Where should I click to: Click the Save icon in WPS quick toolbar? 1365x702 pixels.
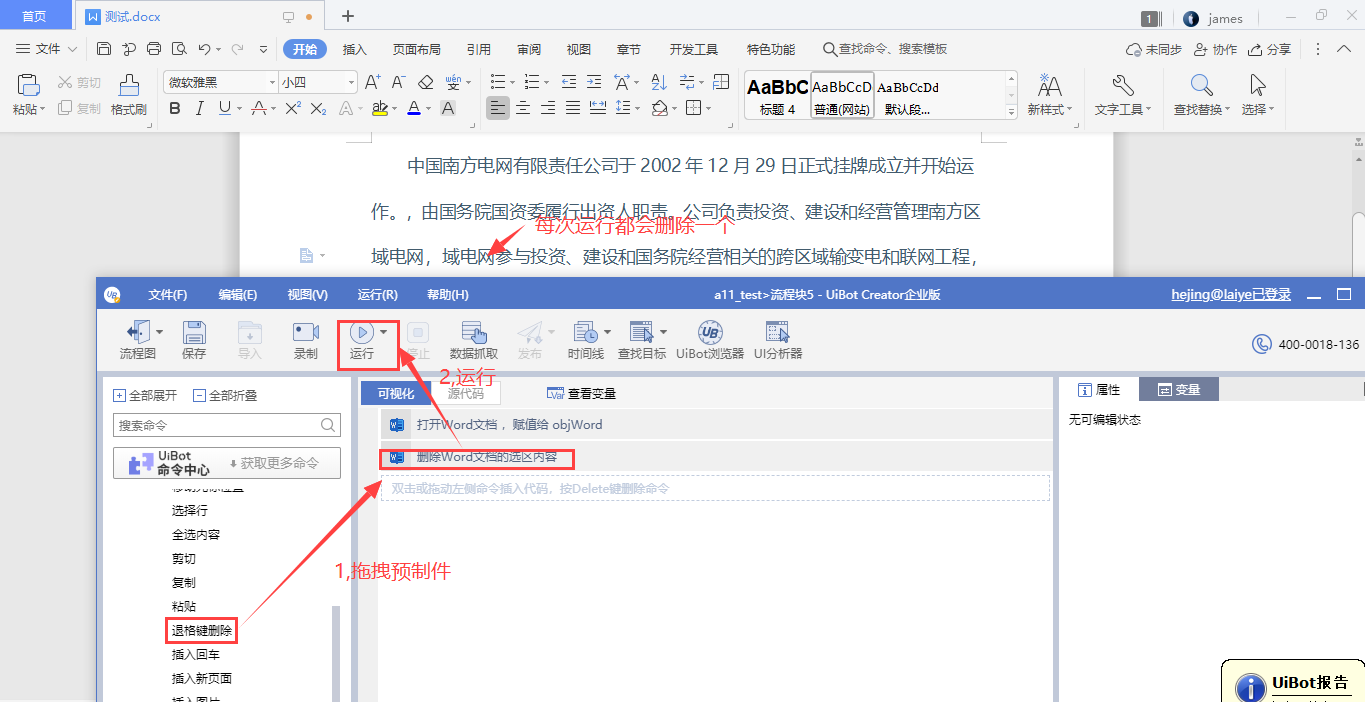pos(104,49)
